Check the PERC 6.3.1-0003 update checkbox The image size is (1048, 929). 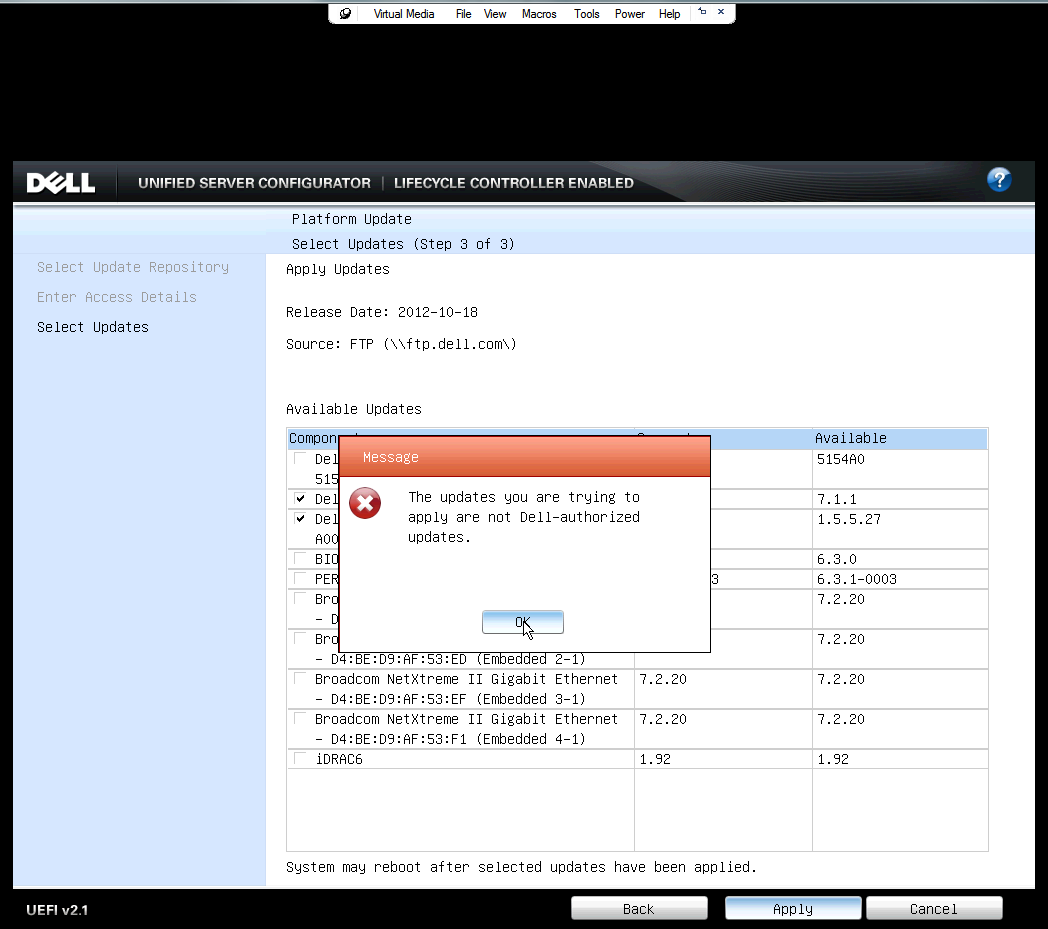tap(299, 579)
